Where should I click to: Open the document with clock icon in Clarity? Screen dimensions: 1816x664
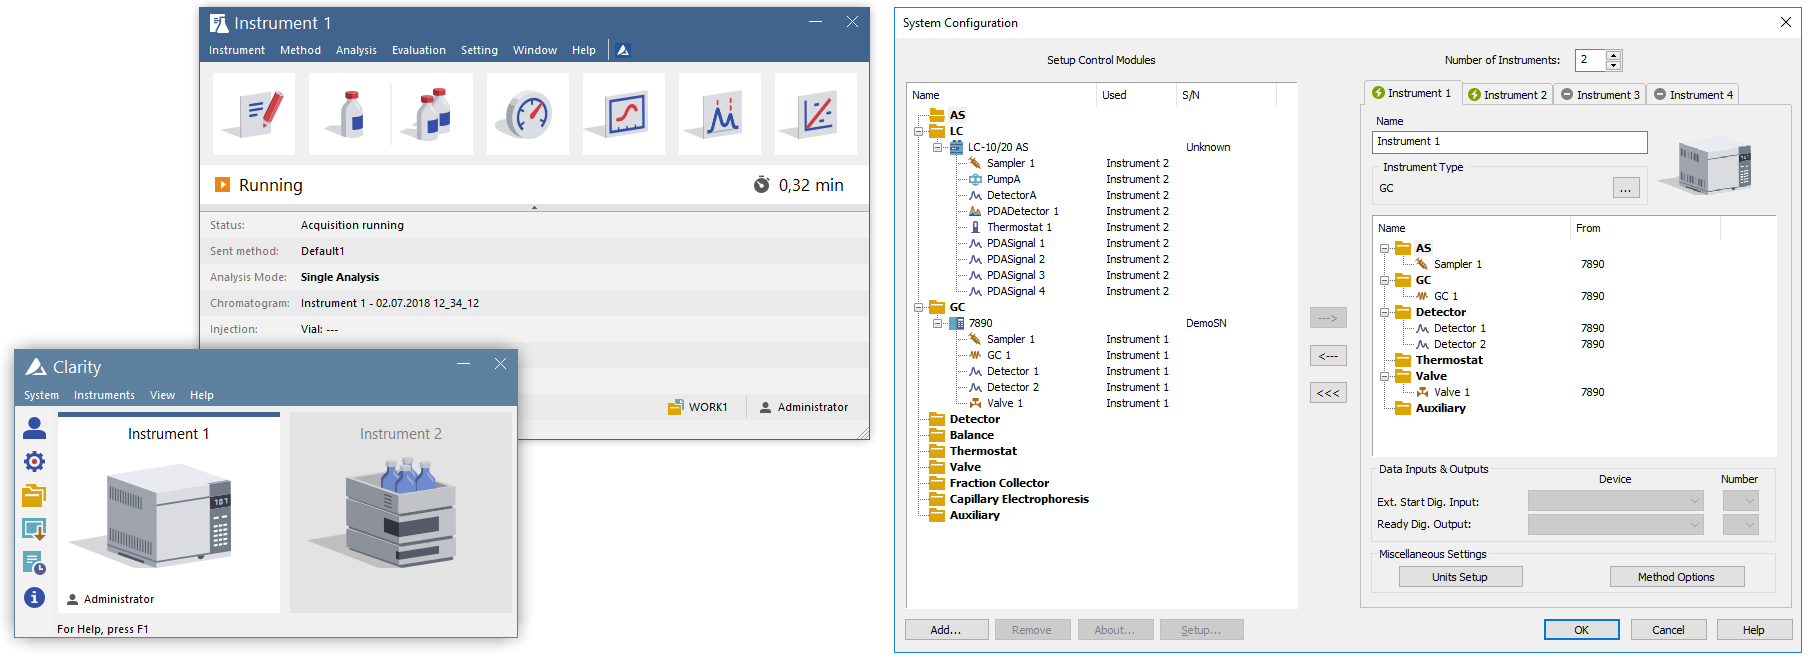point(35,564)
